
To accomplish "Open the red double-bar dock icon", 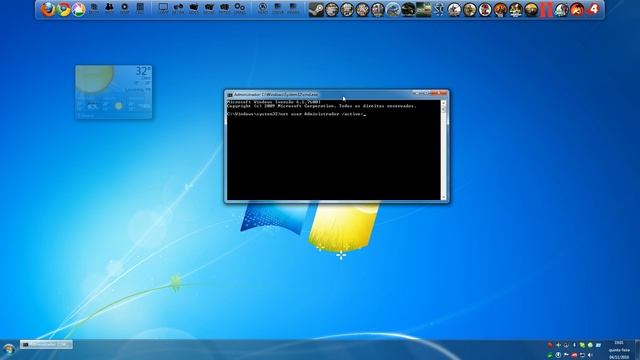I will [x=546, y=9].
